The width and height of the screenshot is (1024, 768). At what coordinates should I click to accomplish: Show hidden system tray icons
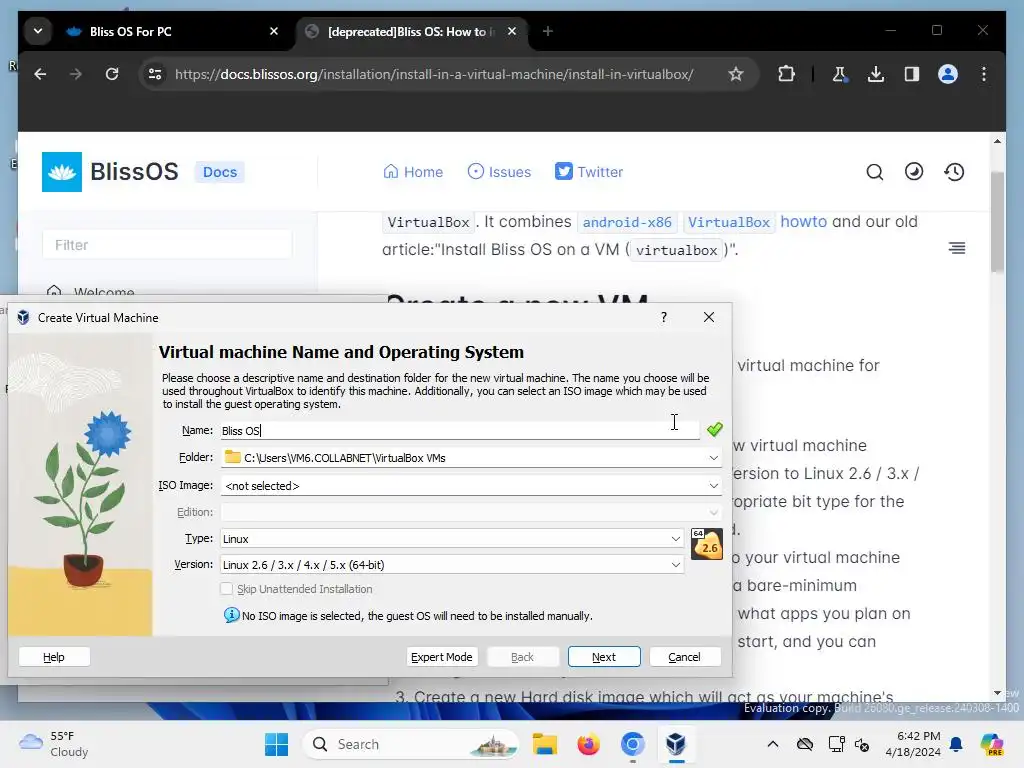[x=773, y=744]
